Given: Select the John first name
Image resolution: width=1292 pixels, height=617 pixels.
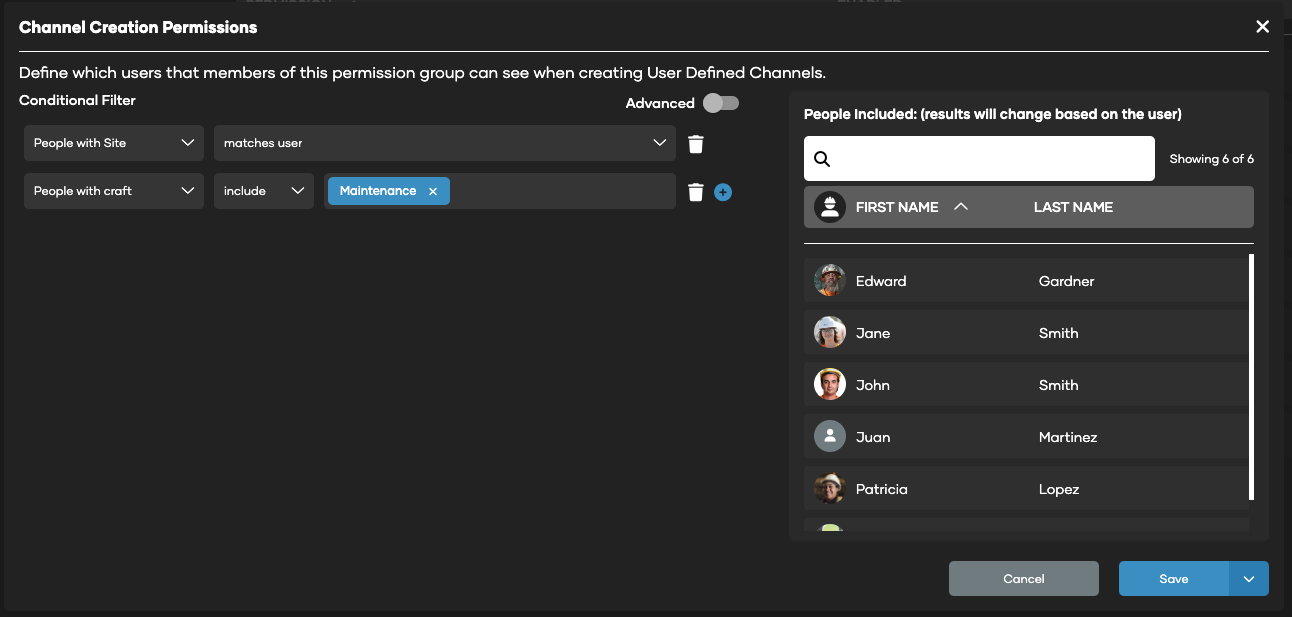Looking at the screenshot, I should (873, 385).
